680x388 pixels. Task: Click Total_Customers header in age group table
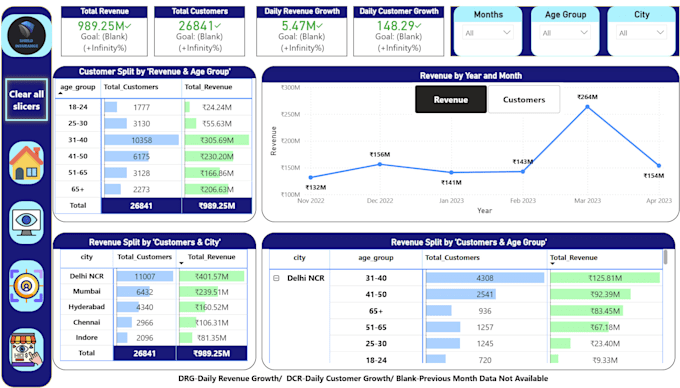click(x=131, y=87)
